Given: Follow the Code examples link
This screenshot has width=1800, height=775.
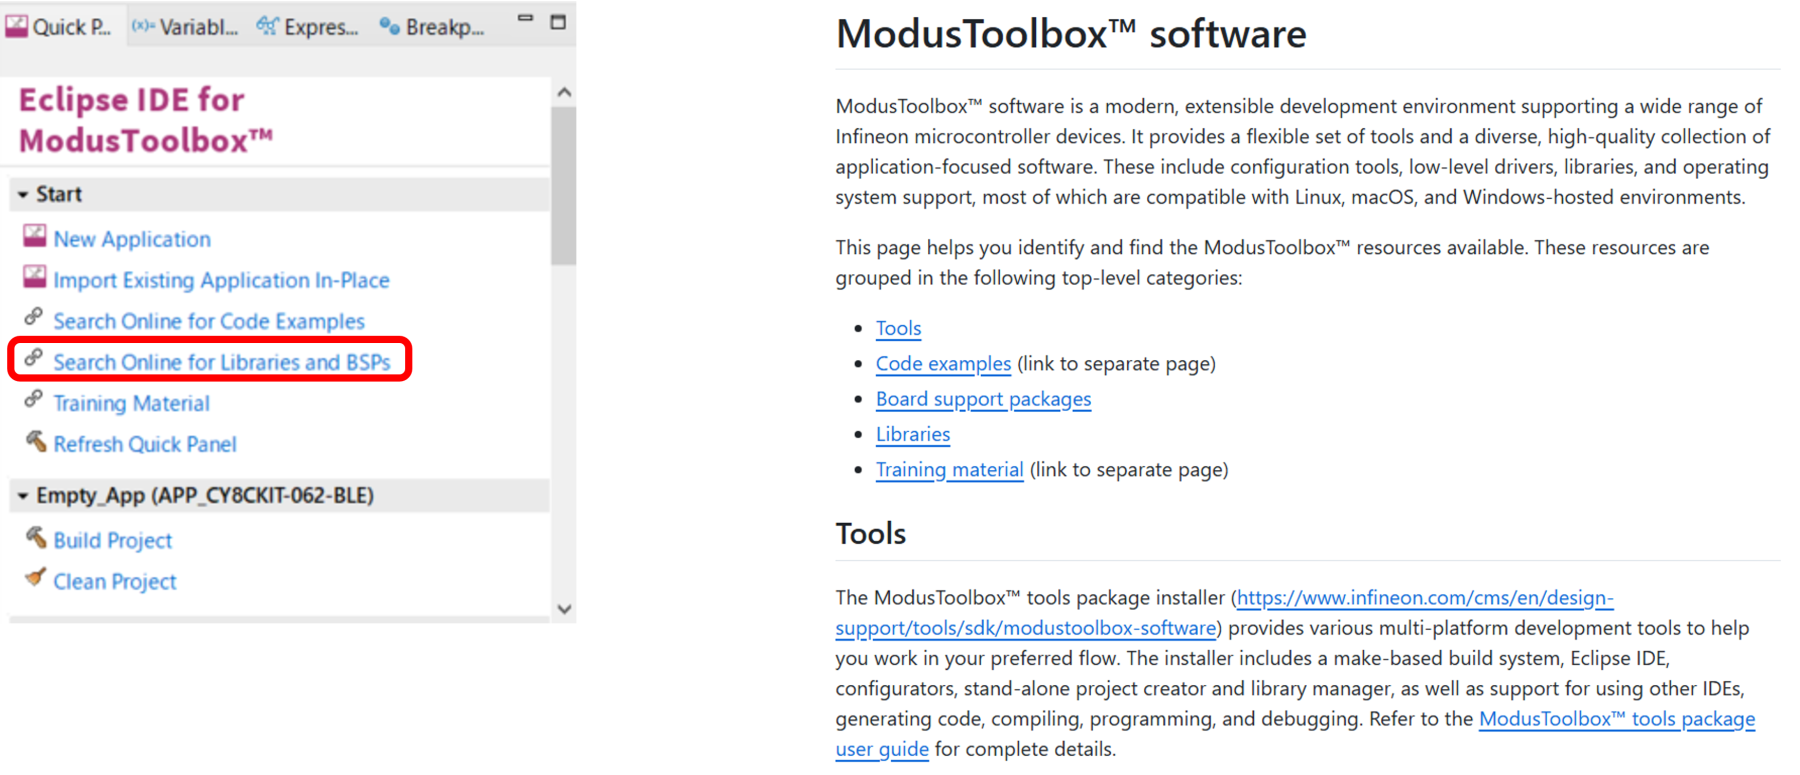Looking at the screenshot, I should [943, 363].
